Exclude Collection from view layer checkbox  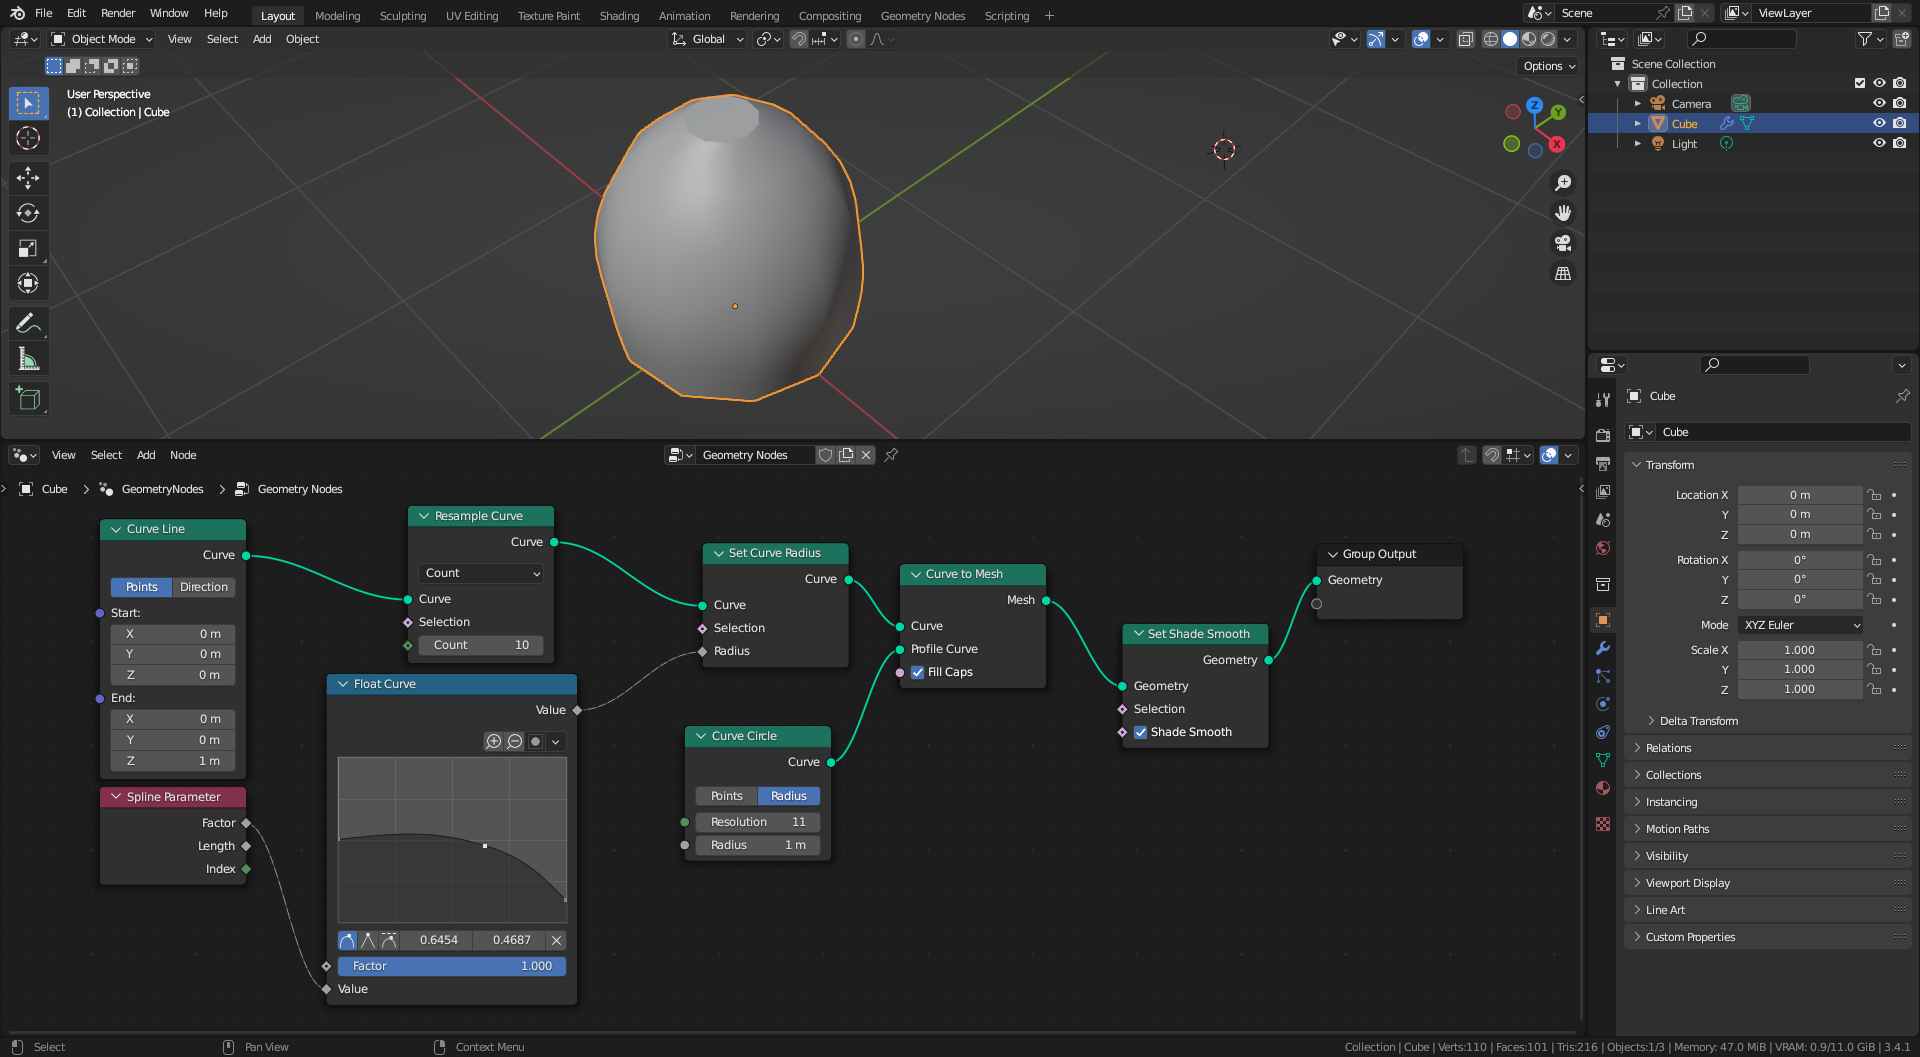[1860, 83]
